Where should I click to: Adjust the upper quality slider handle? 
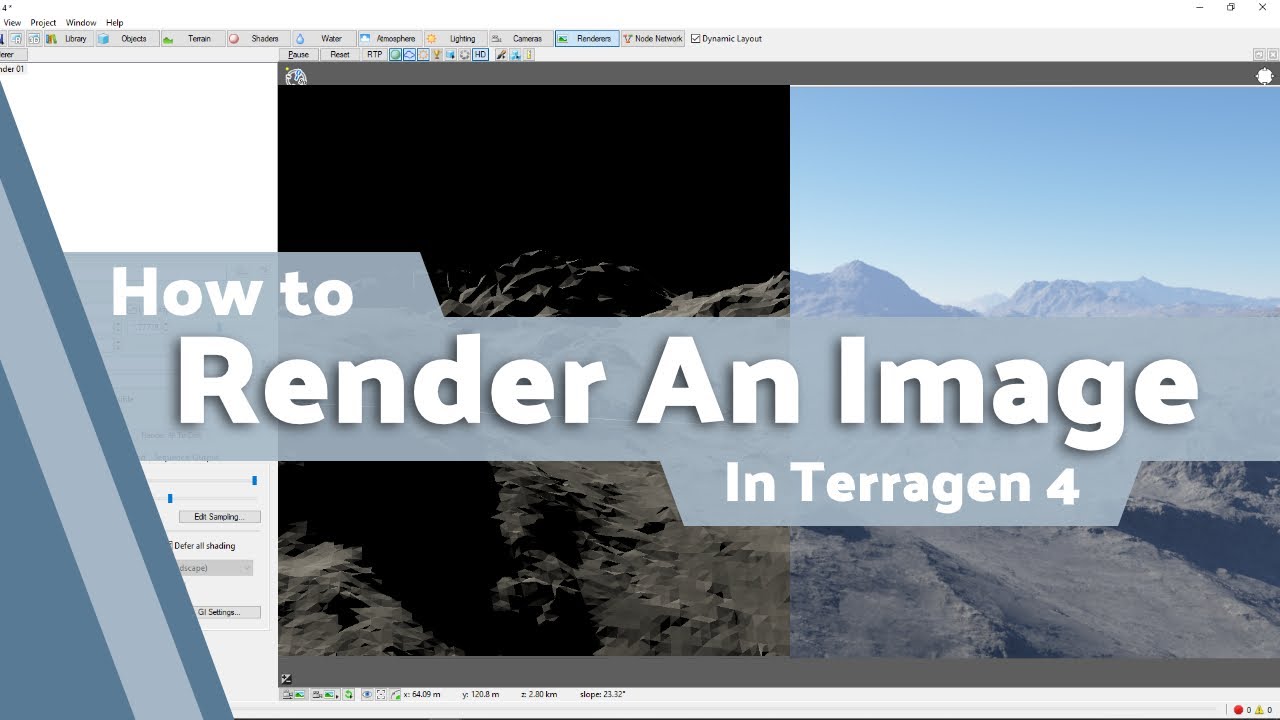254,481
